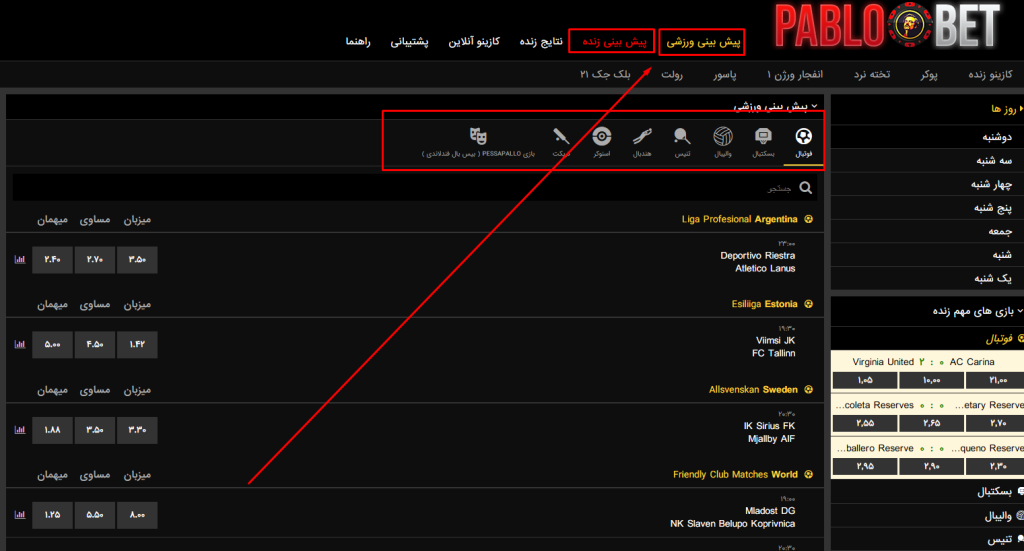Pick home-win odds for Mladost DG match

click(137, 515)
